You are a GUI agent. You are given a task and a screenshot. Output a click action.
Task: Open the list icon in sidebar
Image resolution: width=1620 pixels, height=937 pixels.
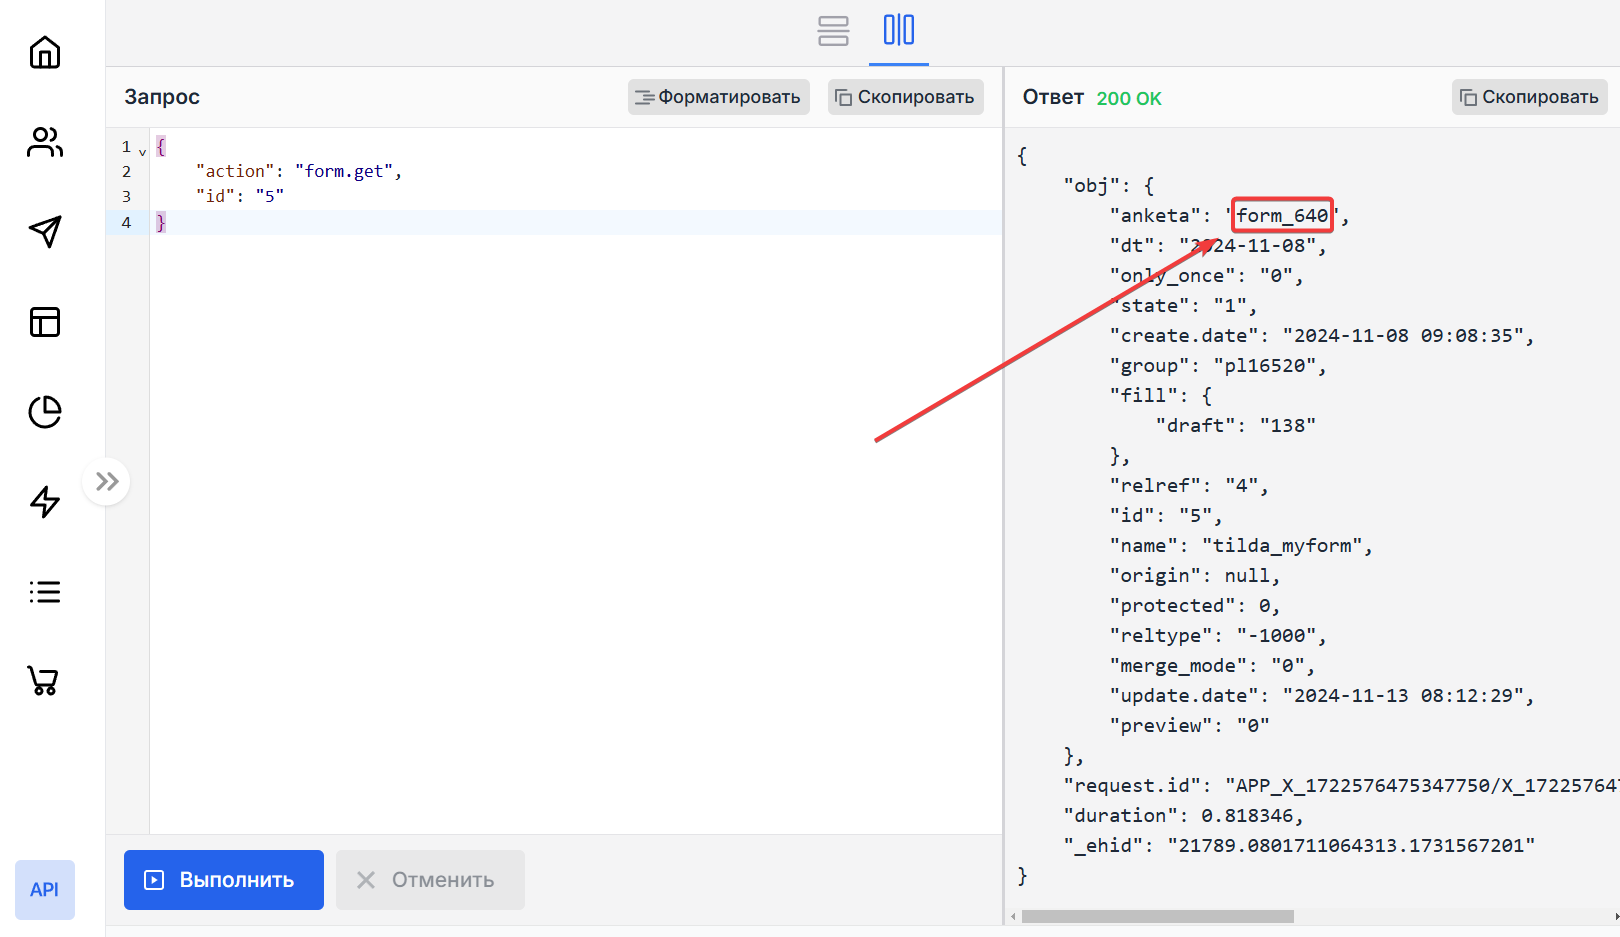click(45, 592)
